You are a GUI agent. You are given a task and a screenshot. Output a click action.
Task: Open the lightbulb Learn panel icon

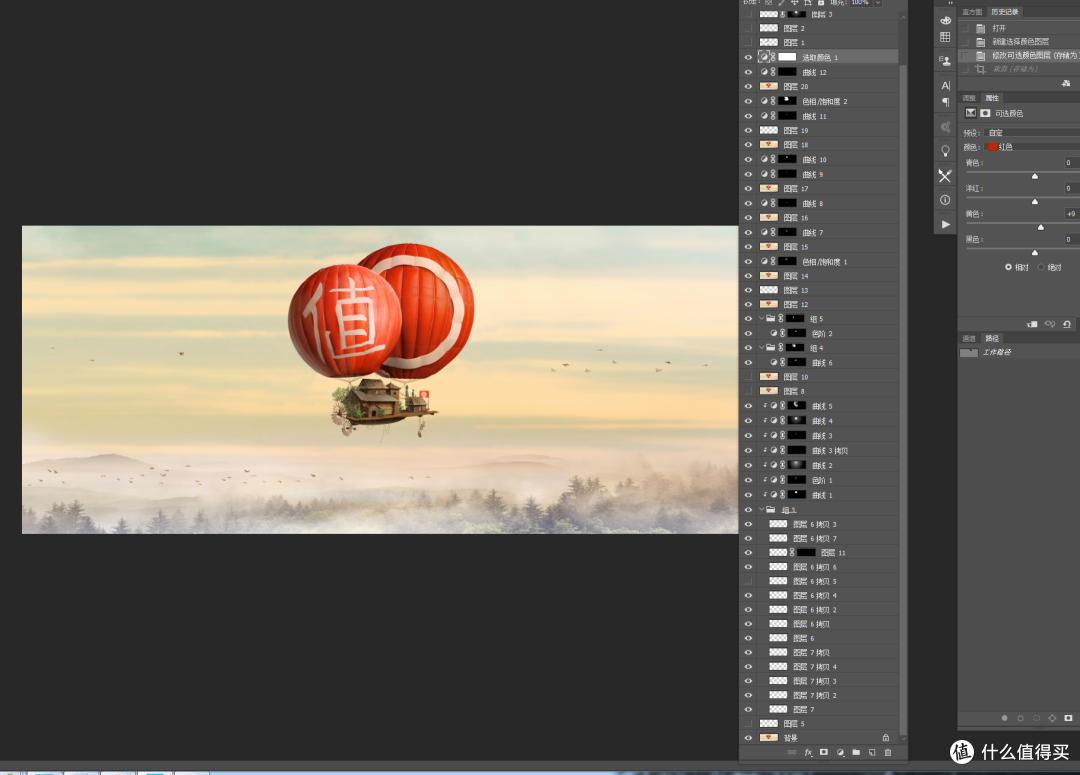tap(945, 151)
